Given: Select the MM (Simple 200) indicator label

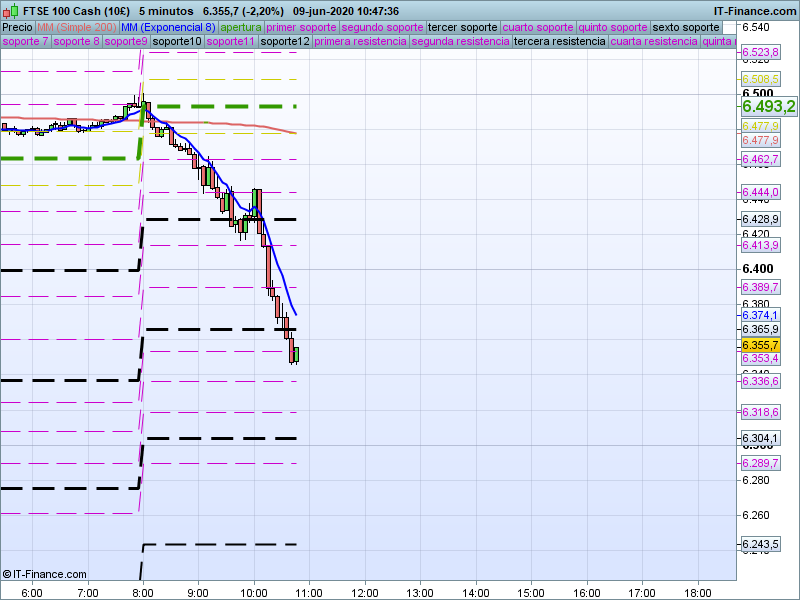Looking at the screenshot, I should coord(77,27).
